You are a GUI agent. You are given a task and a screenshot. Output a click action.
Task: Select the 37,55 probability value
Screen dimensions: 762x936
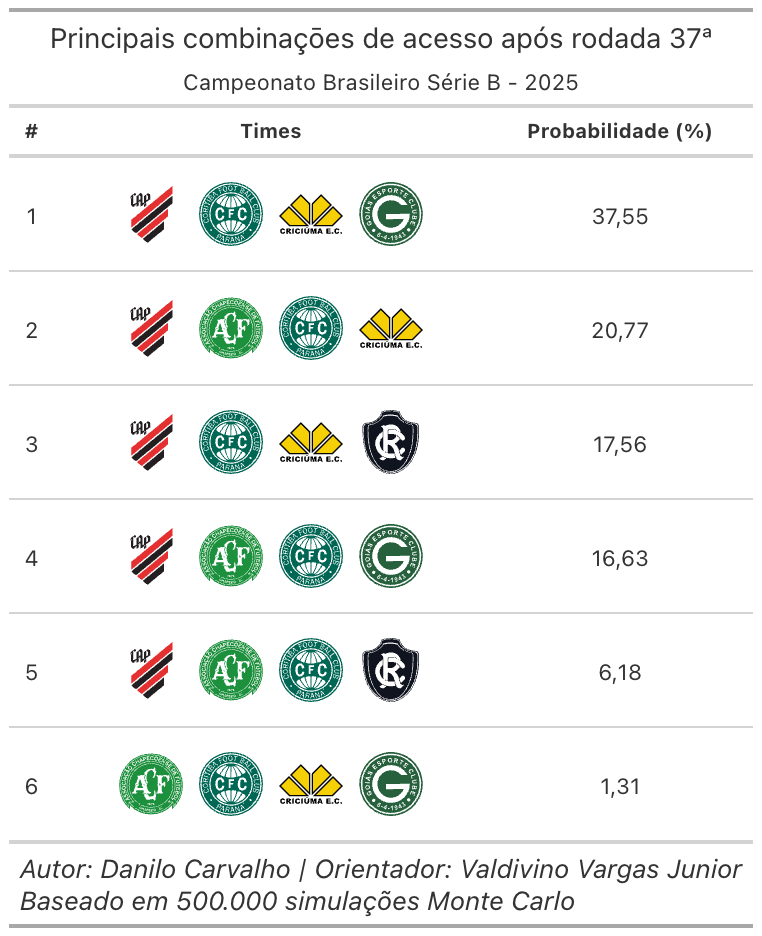620,216
